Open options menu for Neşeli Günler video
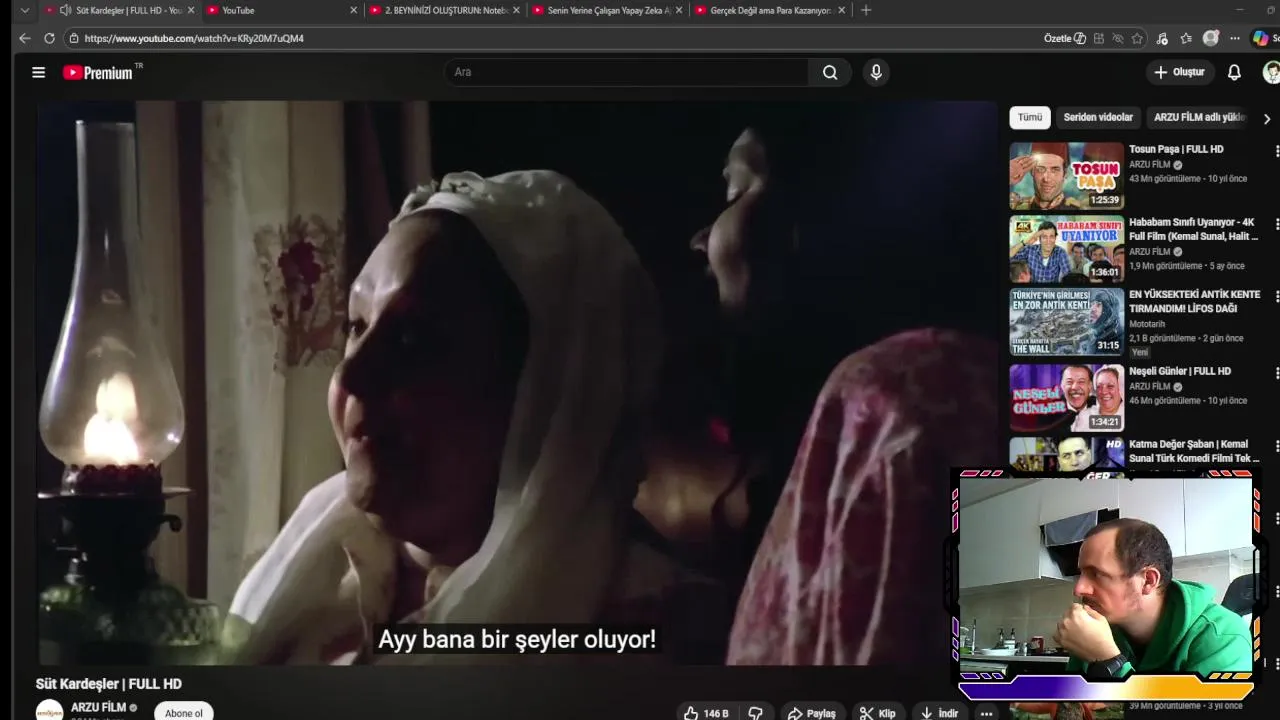Viewport: 1280px width, 720px height. pos(1276,373)
